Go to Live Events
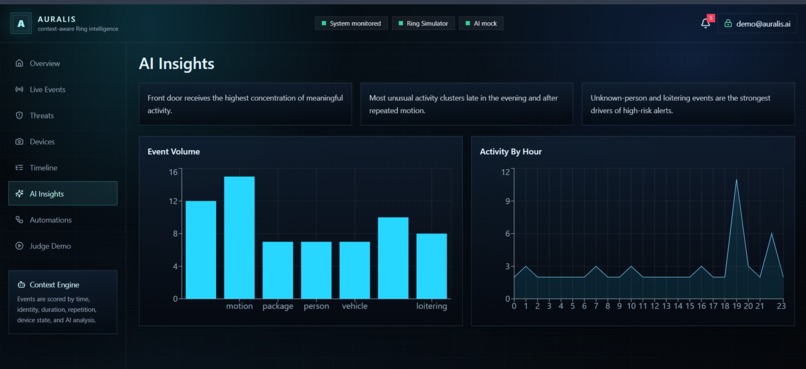This screenshot has height=369, width=806. (63, 89)
